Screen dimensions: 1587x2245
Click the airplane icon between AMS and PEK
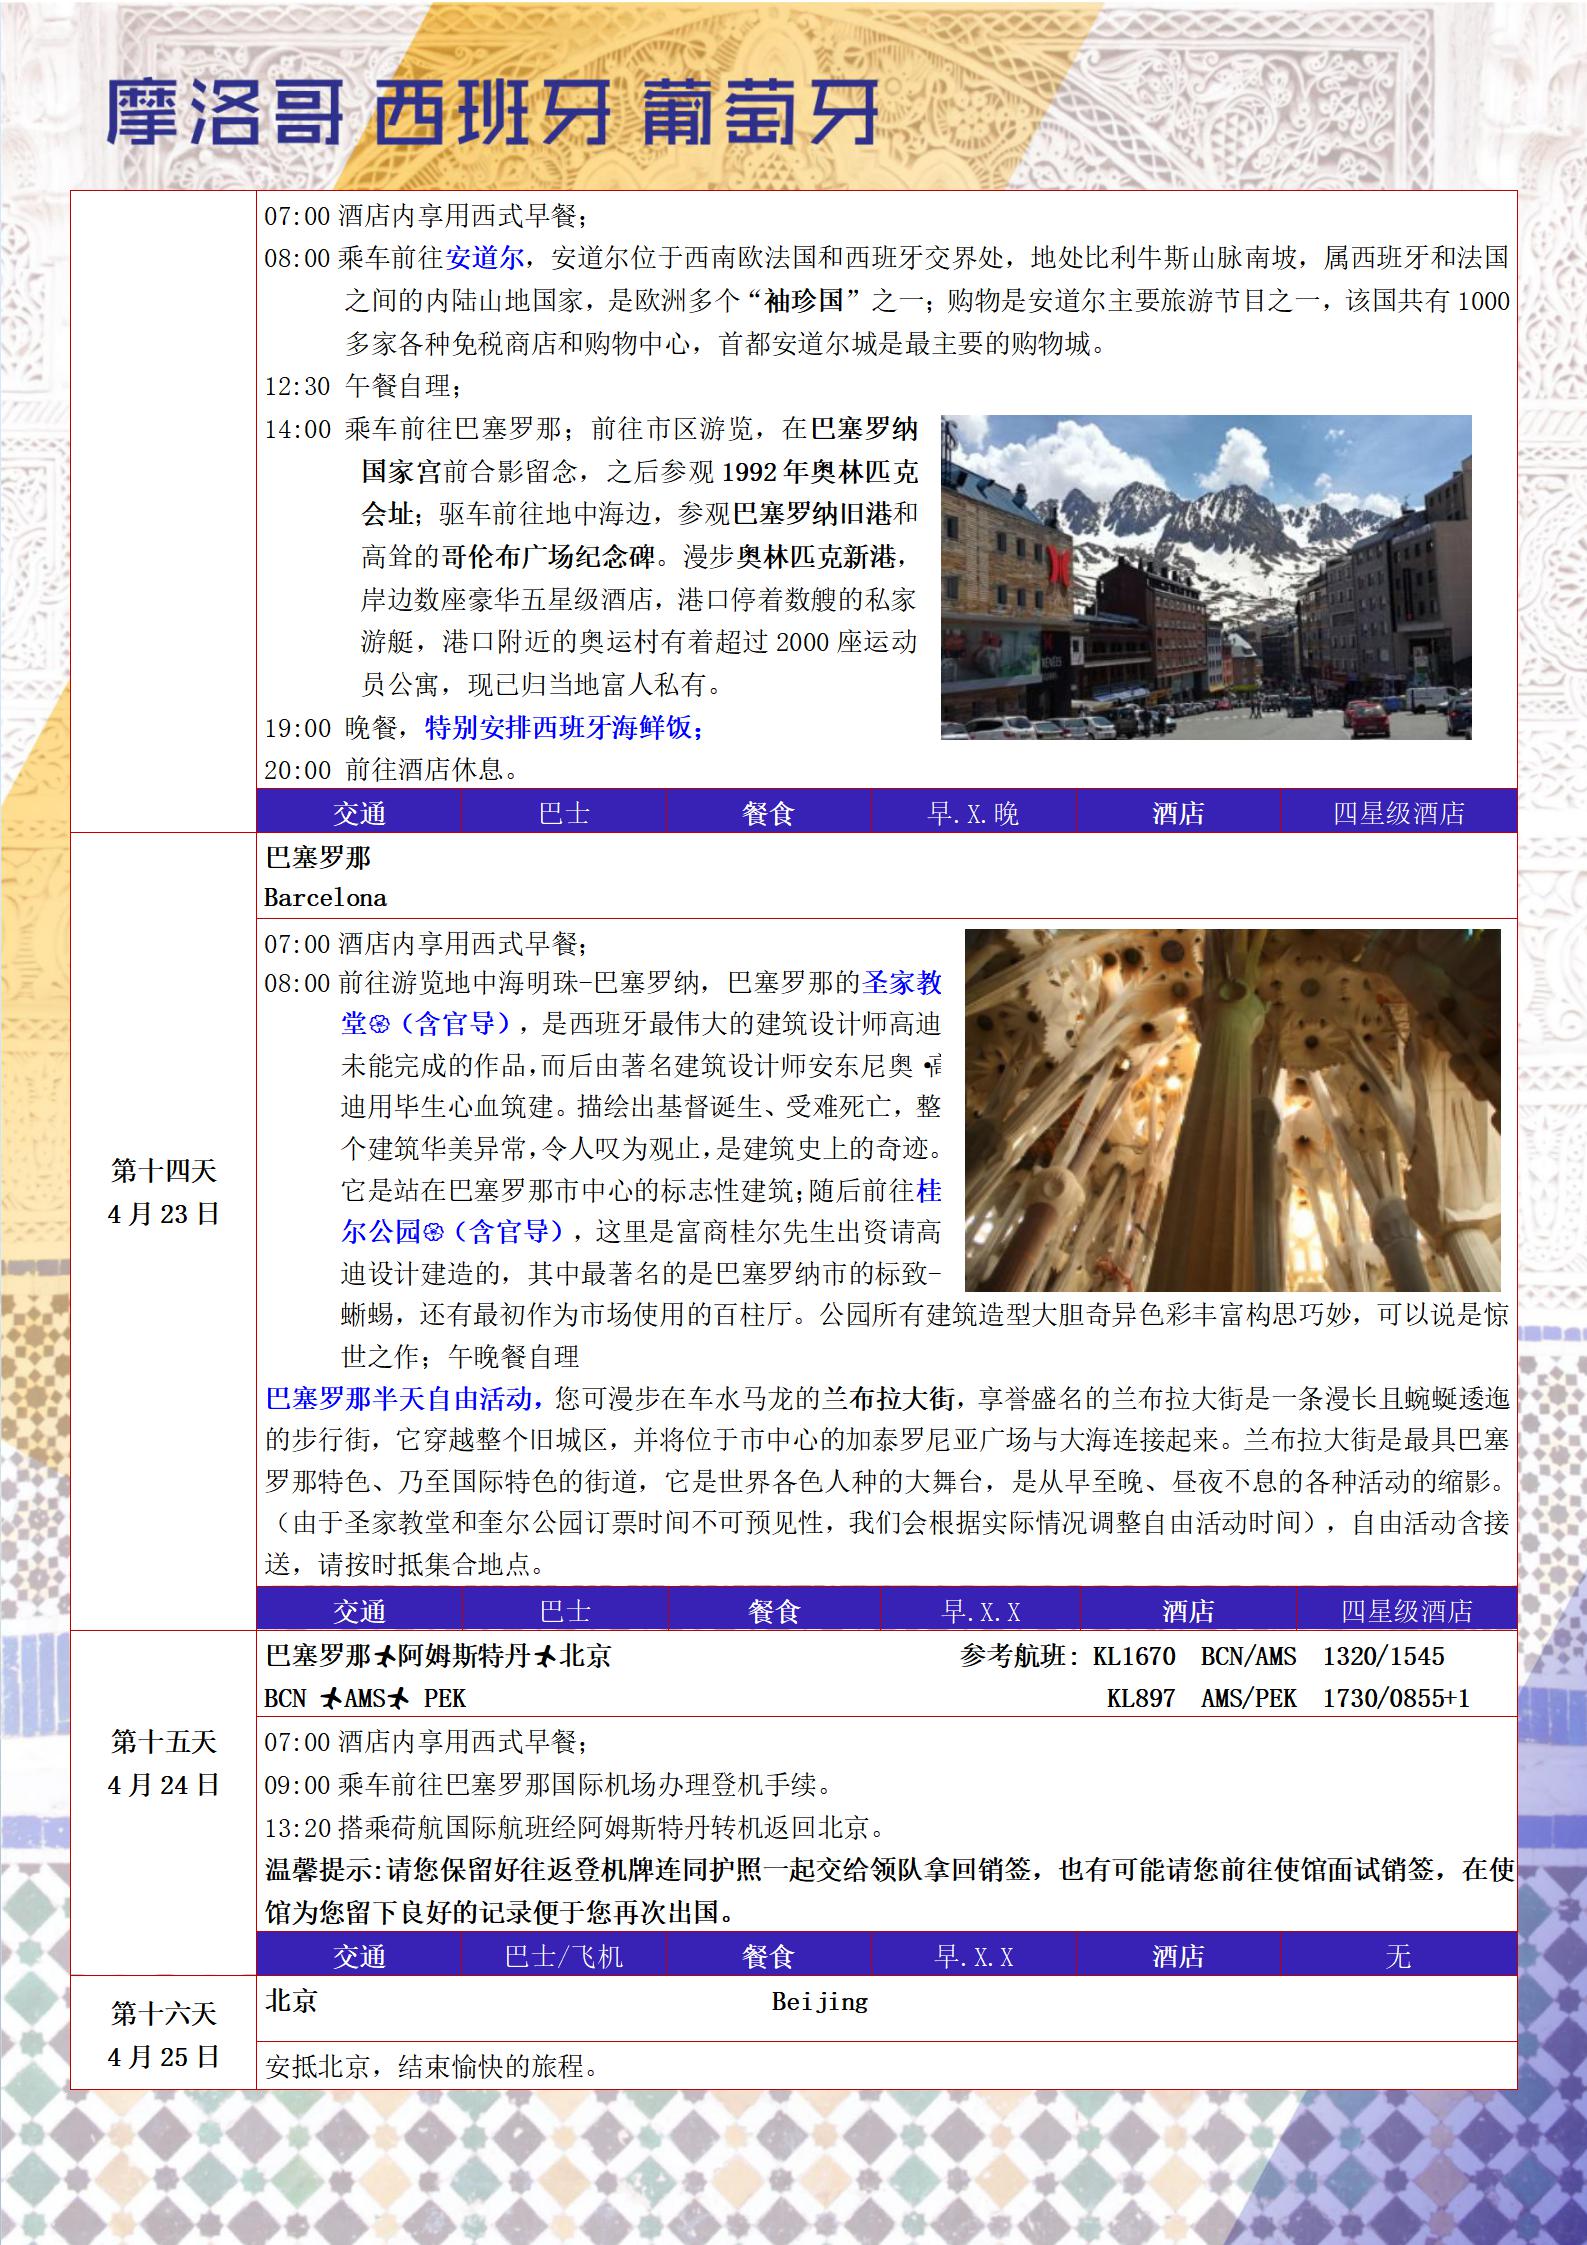[x=399, y=1698]
